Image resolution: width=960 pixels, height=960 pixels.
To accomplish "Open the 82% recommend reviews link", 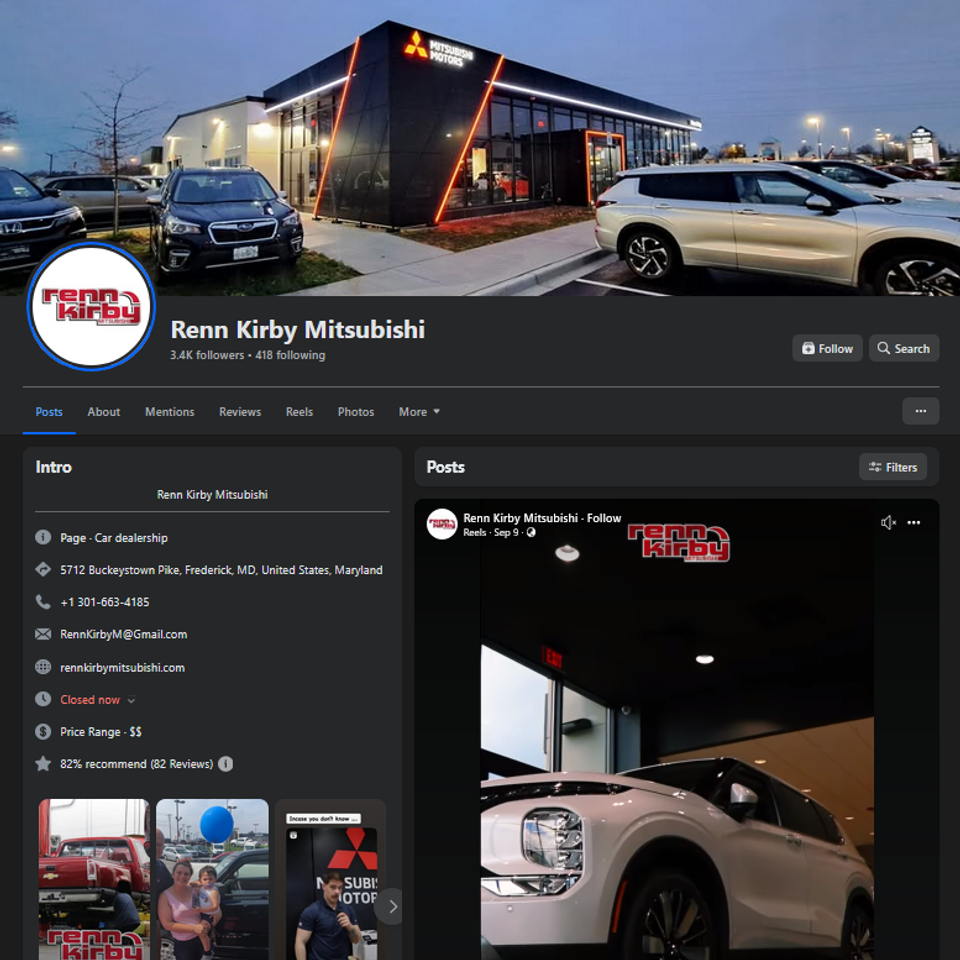I will click(137, 764).
